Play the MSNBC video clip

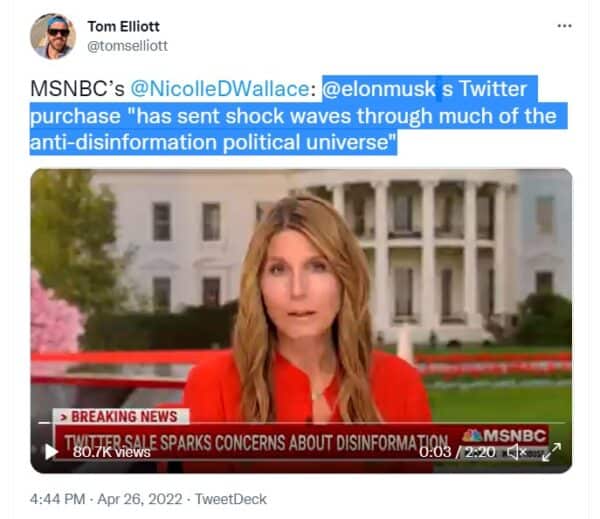click(x=51, y=452)
